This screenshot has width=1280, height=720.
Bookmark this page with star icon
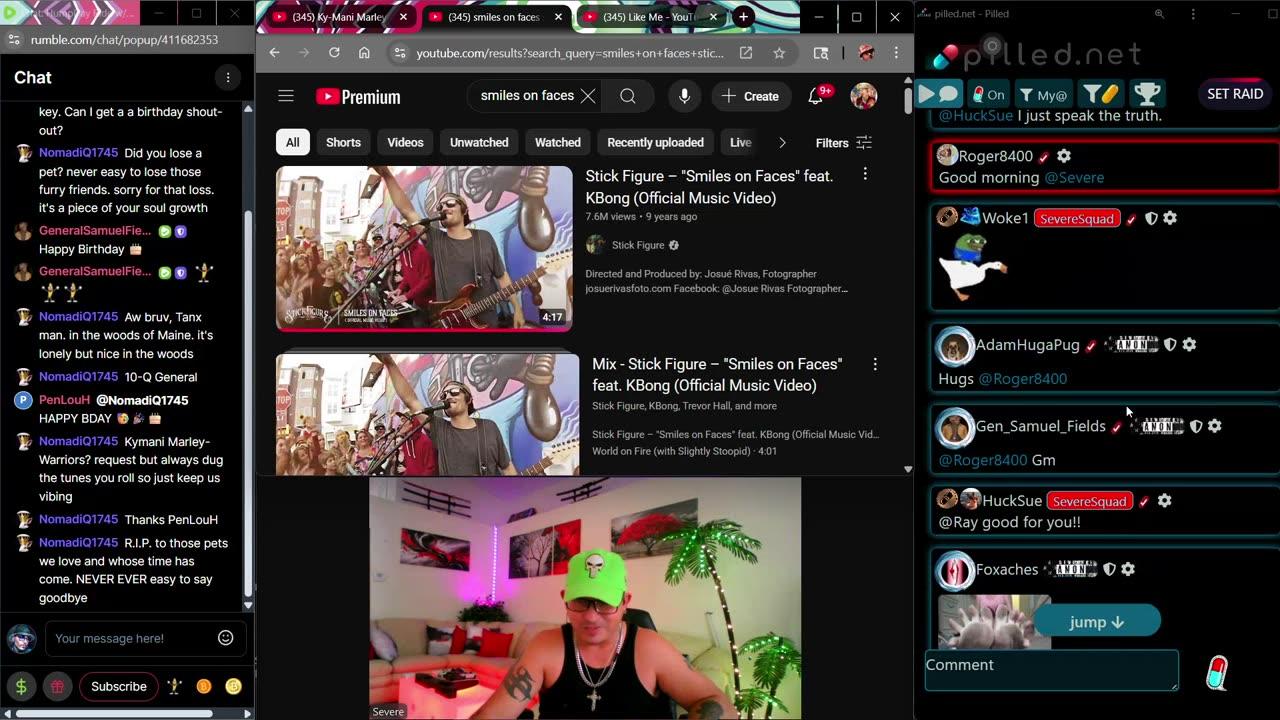779,53
